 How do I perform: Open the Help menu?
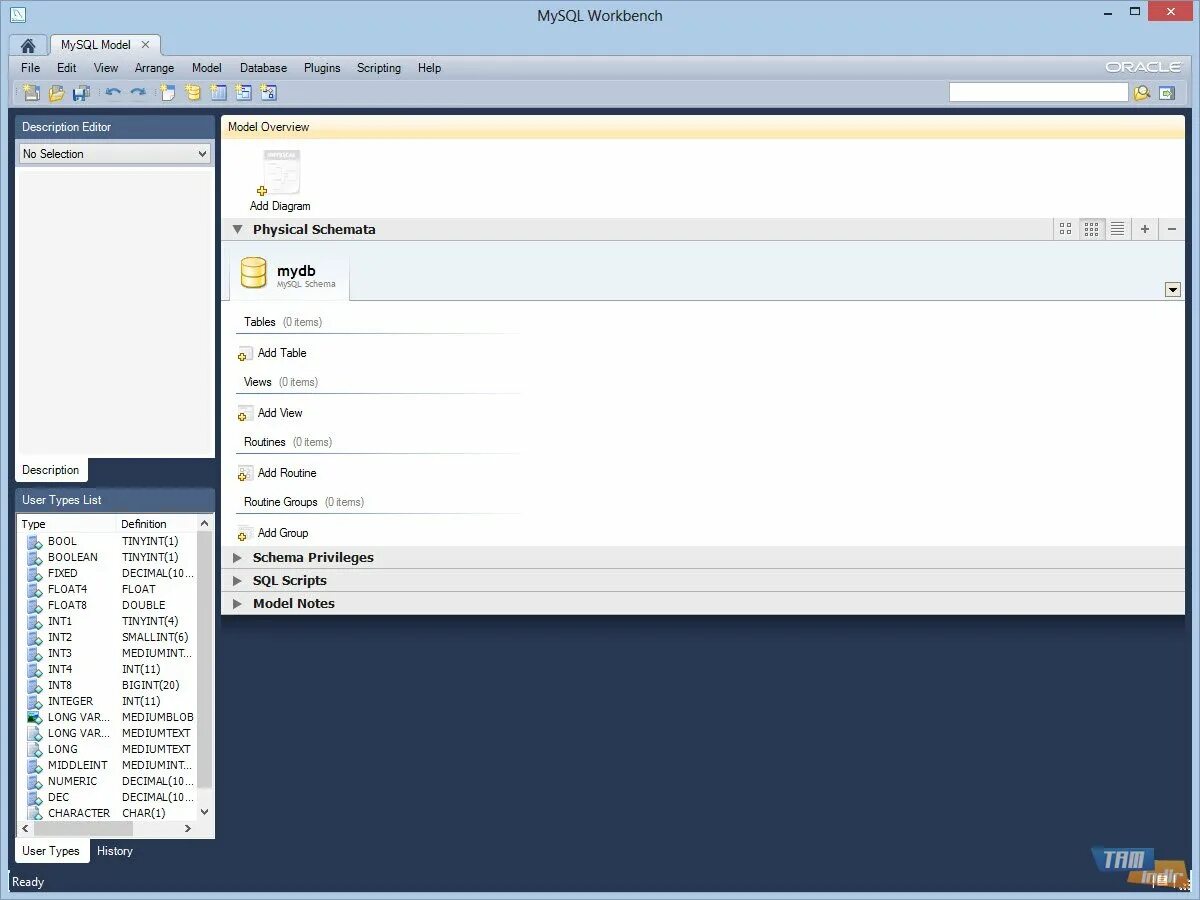point(430,68)
